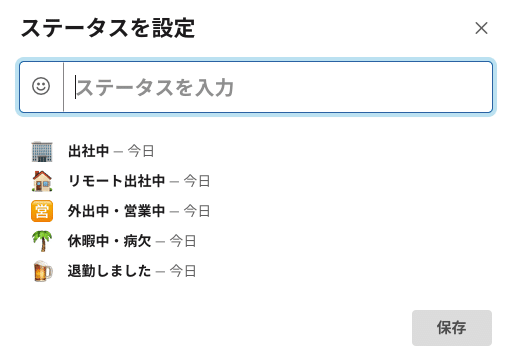Choose the 出社中 status preset
The height and width of the screenshot is (363, 513).
tap(89, 151)
